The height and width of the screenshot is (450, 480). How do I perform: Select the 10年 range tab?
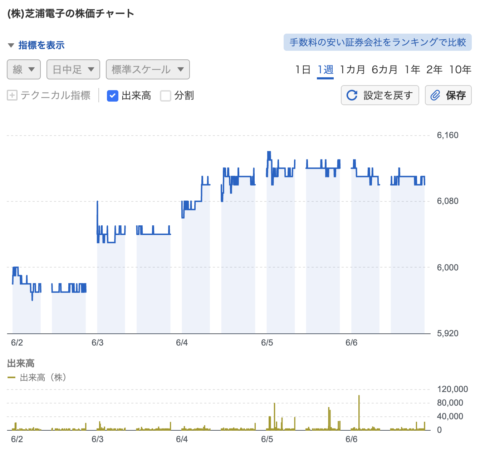(x=460, y=69)
